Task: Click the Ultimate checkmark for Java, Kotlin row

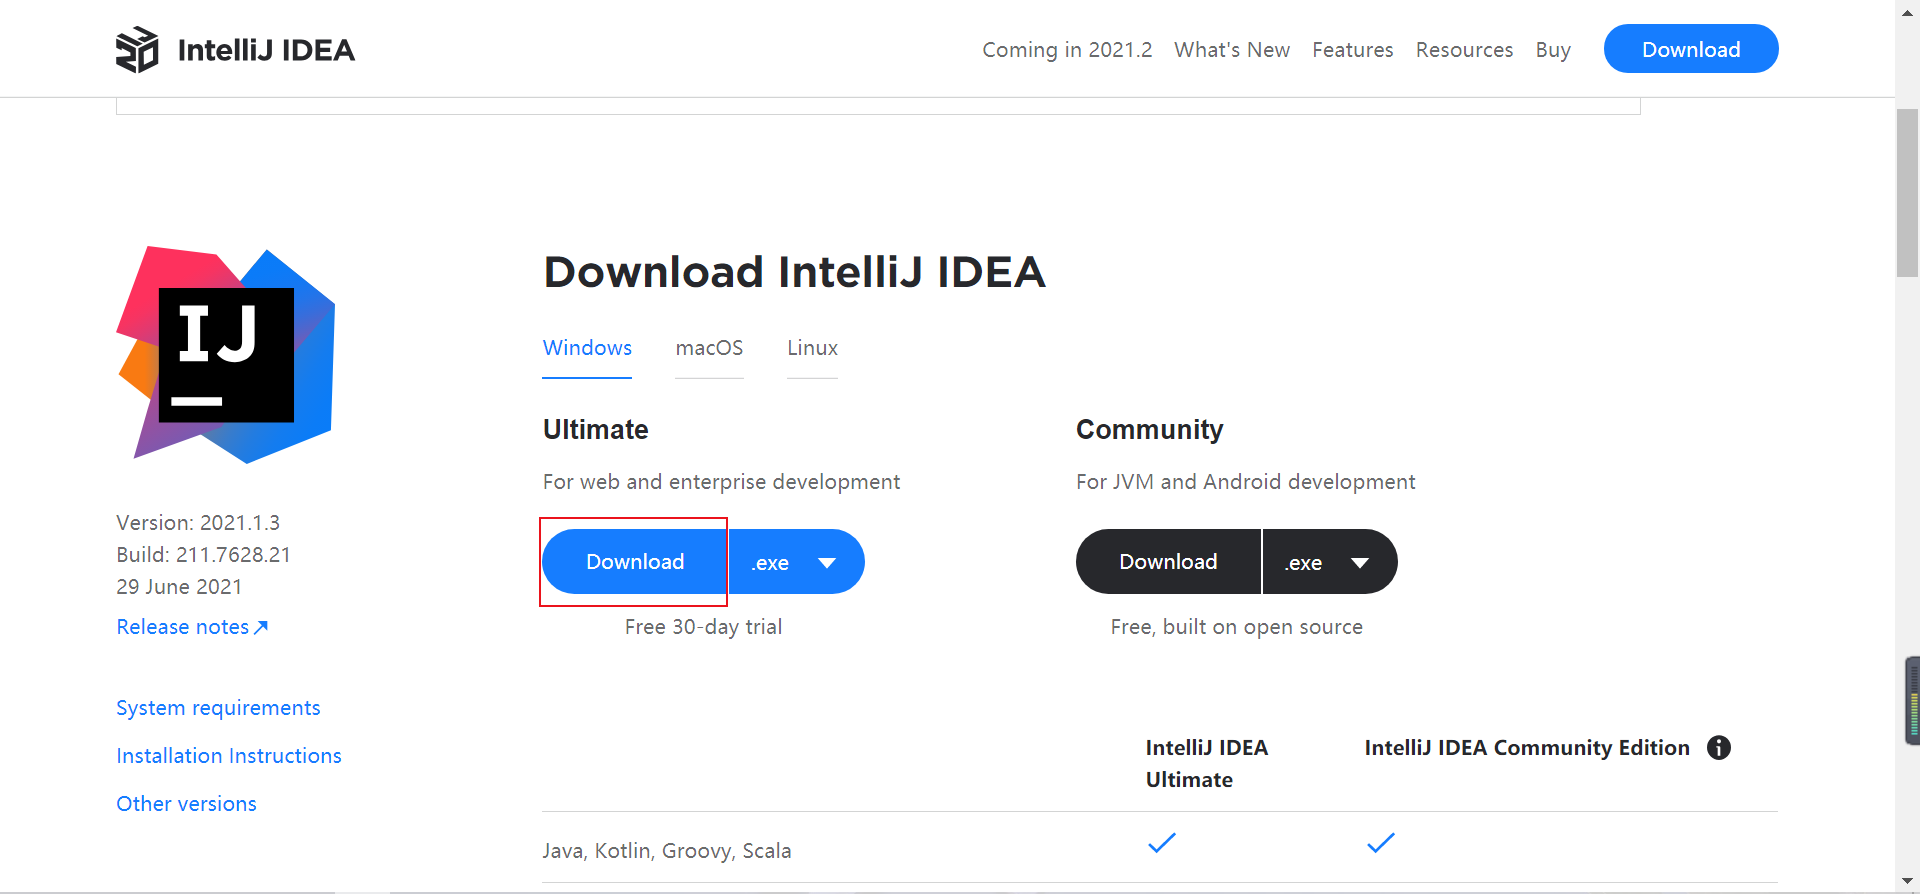Action: click(x=1162, y=843)
